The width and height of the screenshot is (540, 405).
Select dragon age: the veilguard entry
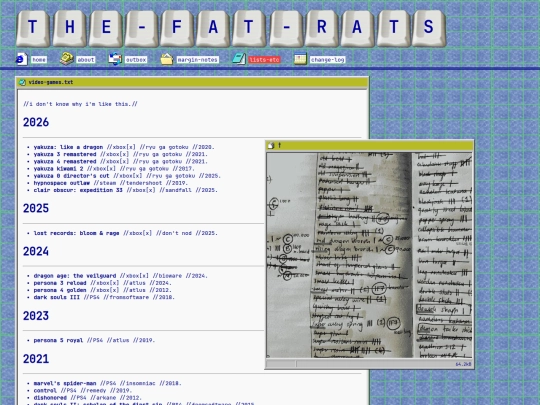tap(121, 276)
